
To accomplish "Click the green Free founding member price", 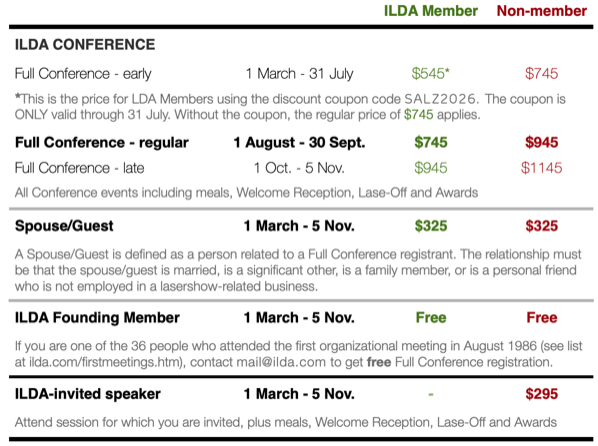I will coord(431,317).
